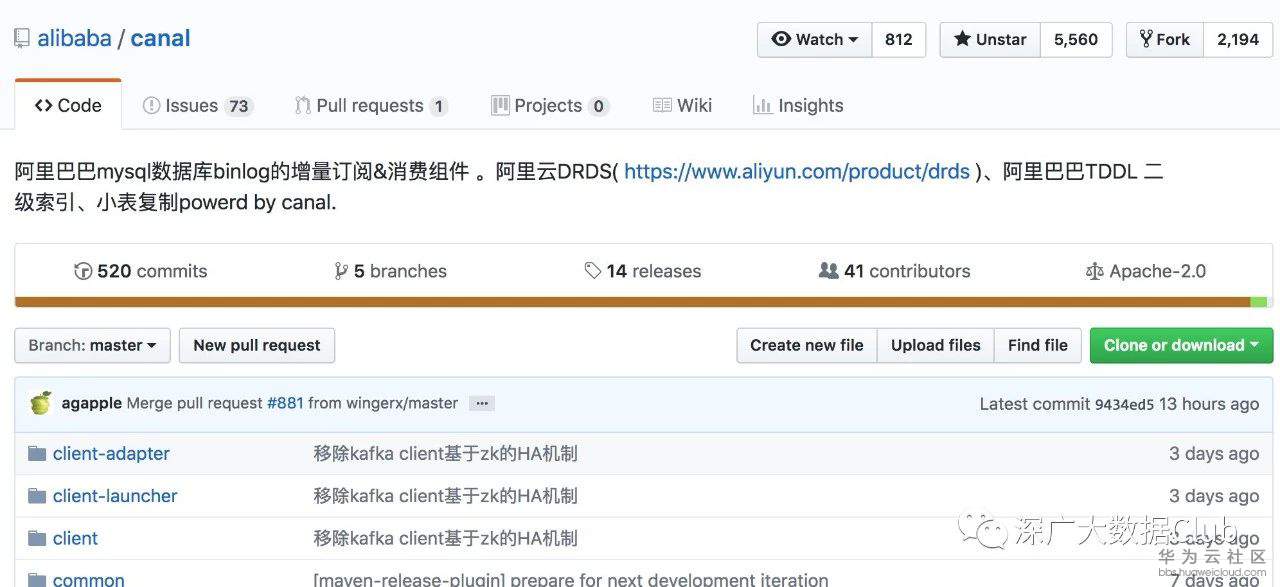Click the client-adapter folder icon
This screenshot has width=1280, height=587.
(37, 454)
